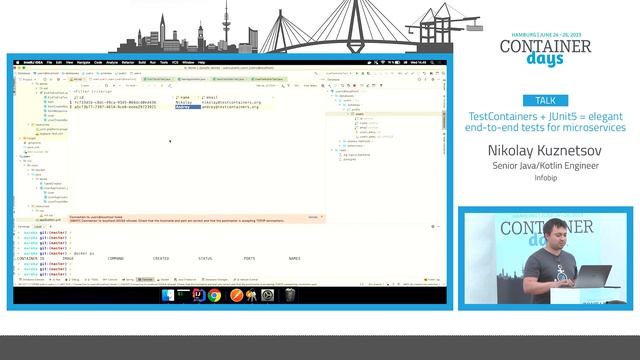Collapse the 'public' schema node
The width and height of the screenshot is (640, 360).
point(344,109)
